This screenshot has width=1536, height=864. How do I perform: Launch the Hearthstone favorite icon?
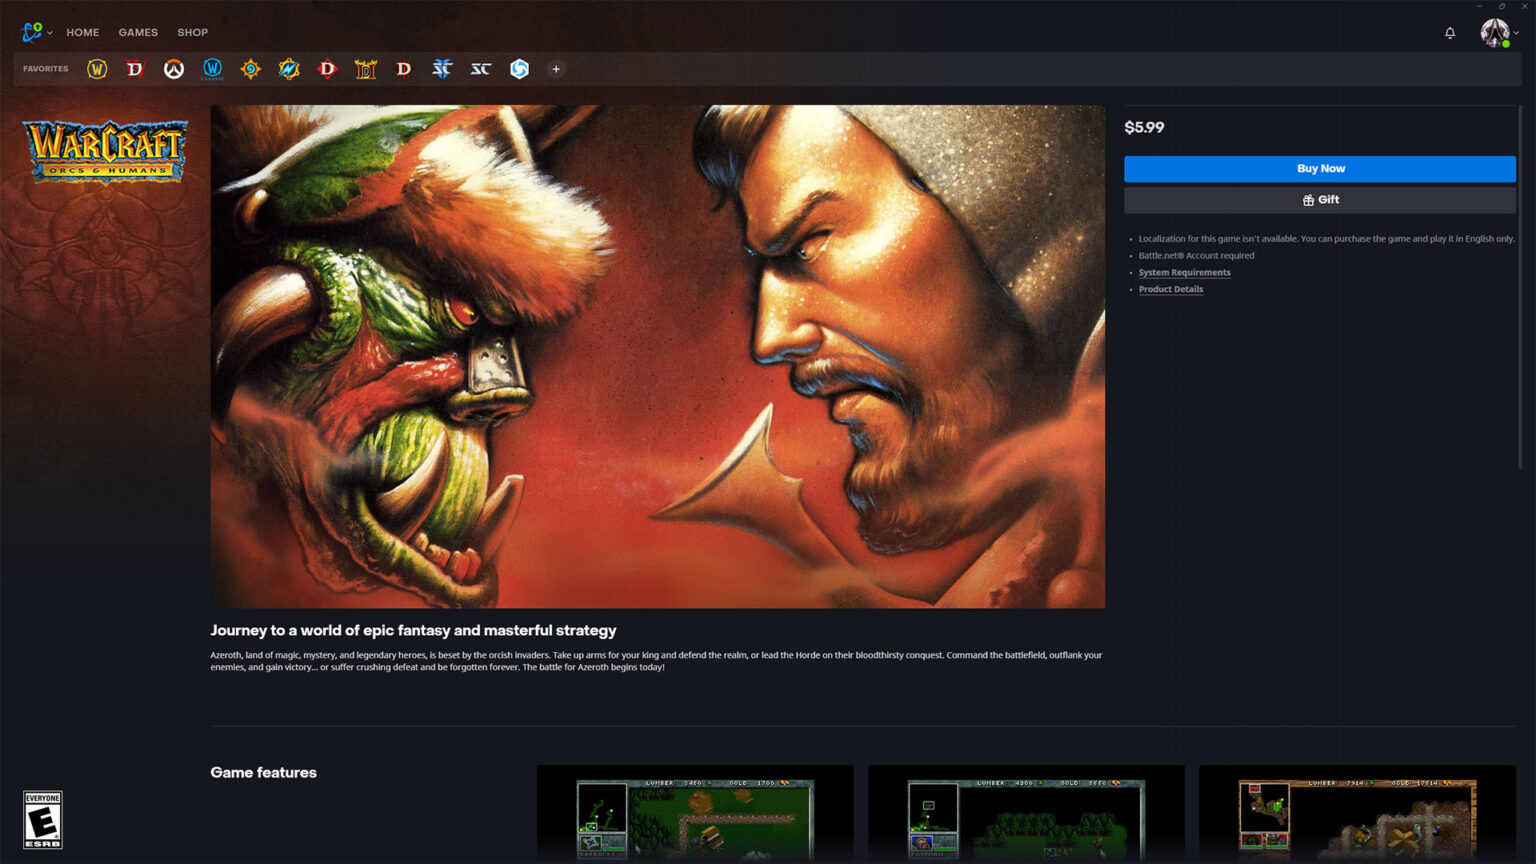[251, 69]
